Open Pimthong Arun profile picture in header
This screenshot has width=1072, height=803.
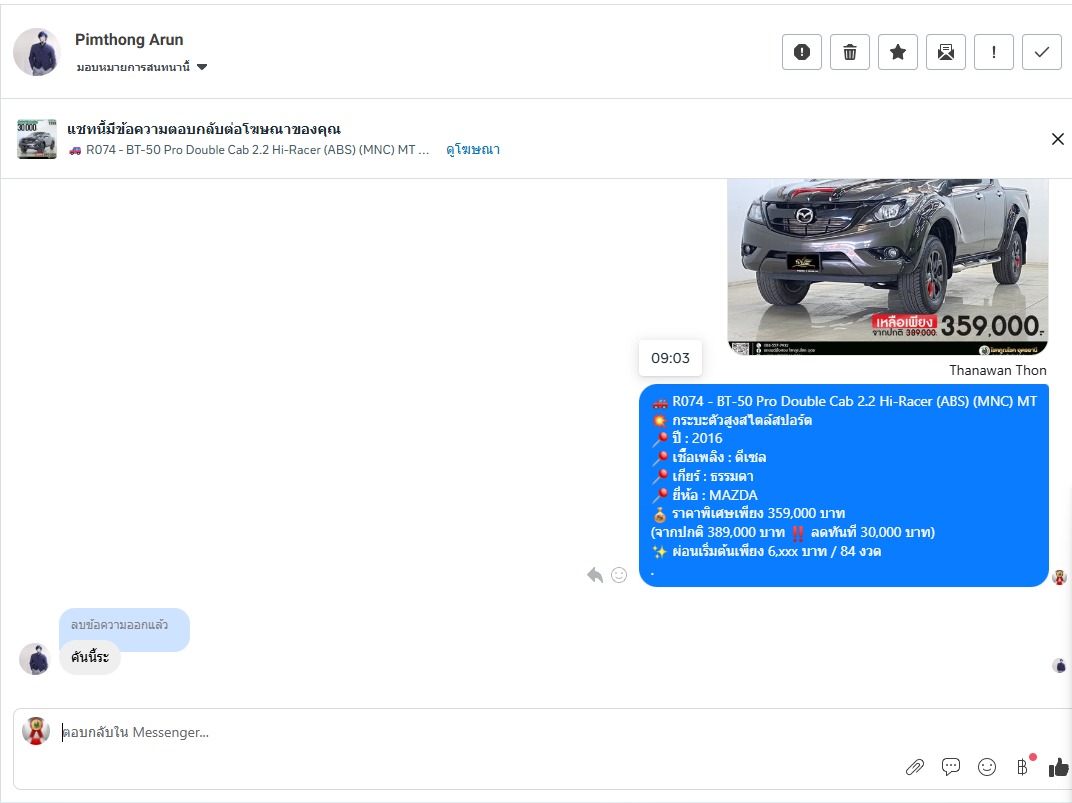click(x=37, y=52)
